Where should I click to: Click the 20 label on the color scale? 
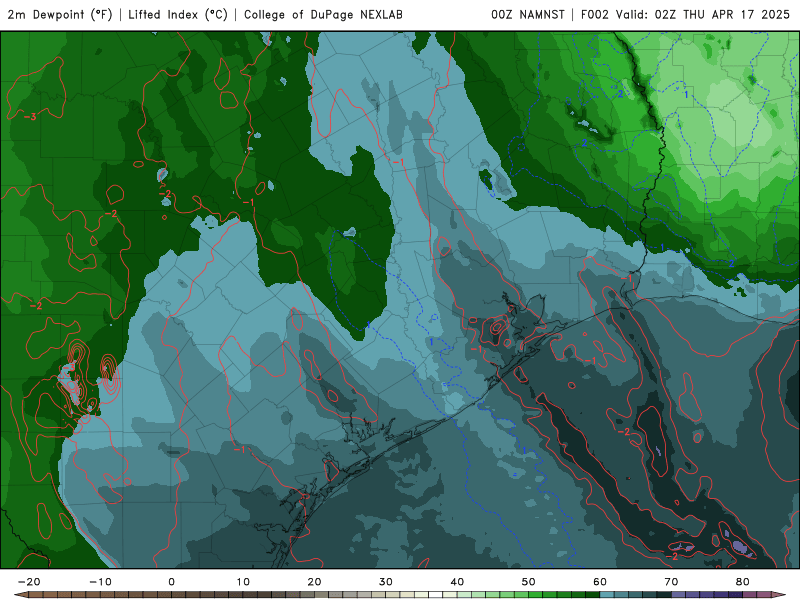coord(314,582)
